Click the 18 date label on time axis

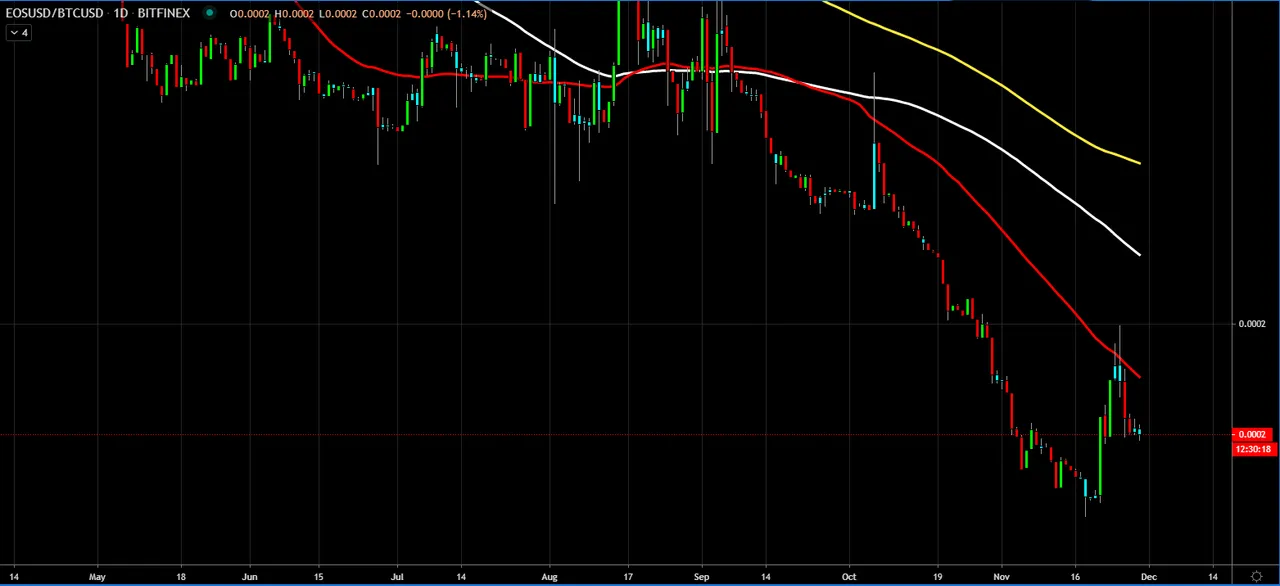[x=181, y=577]
